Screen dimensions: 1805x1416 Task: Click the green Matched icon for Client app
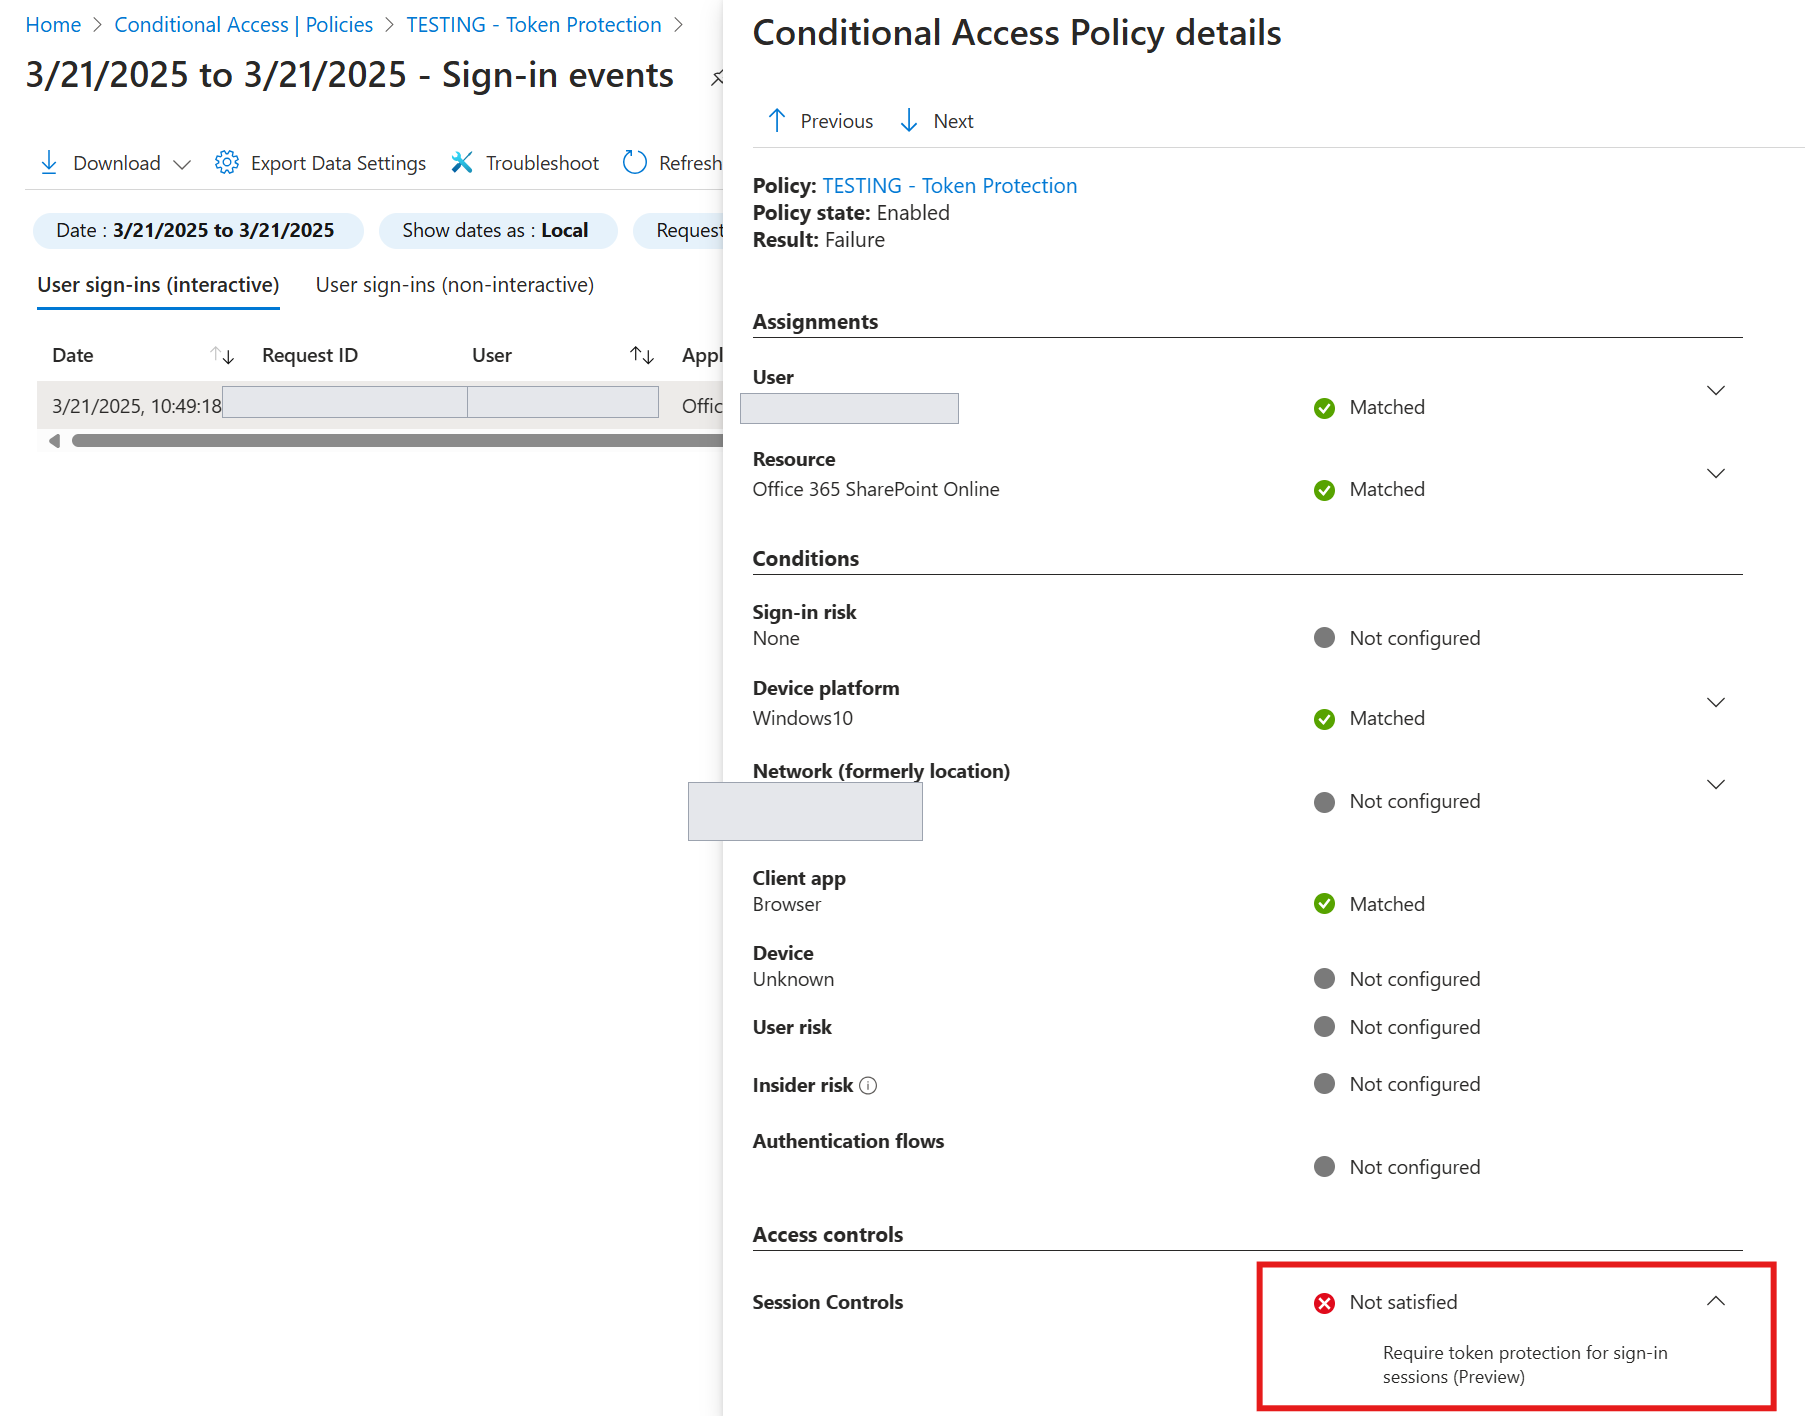click(x=1324, y=904)
